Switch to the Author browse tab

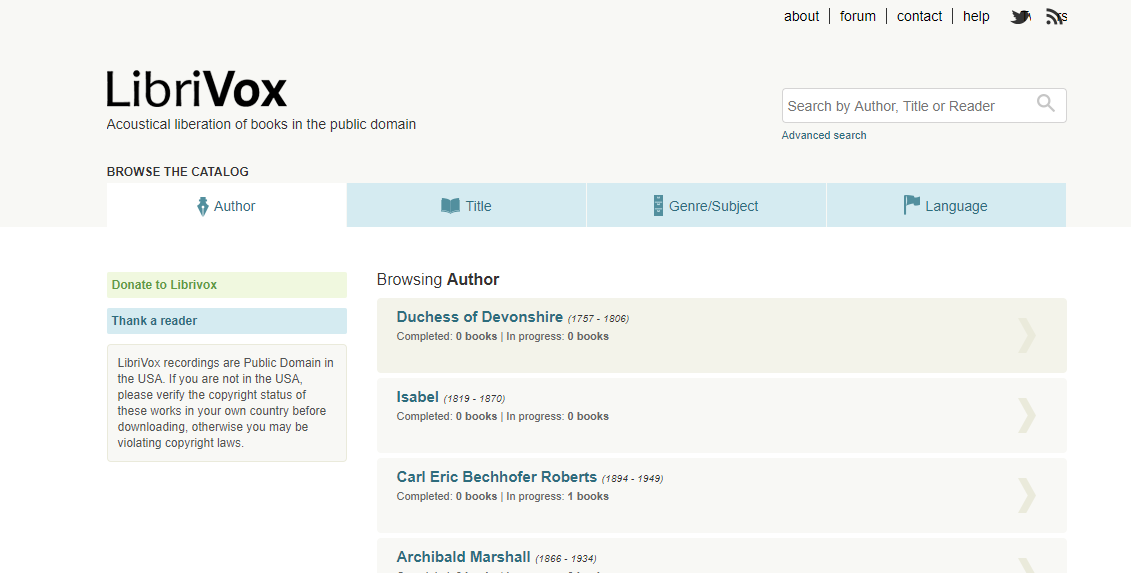coord(226,206)
